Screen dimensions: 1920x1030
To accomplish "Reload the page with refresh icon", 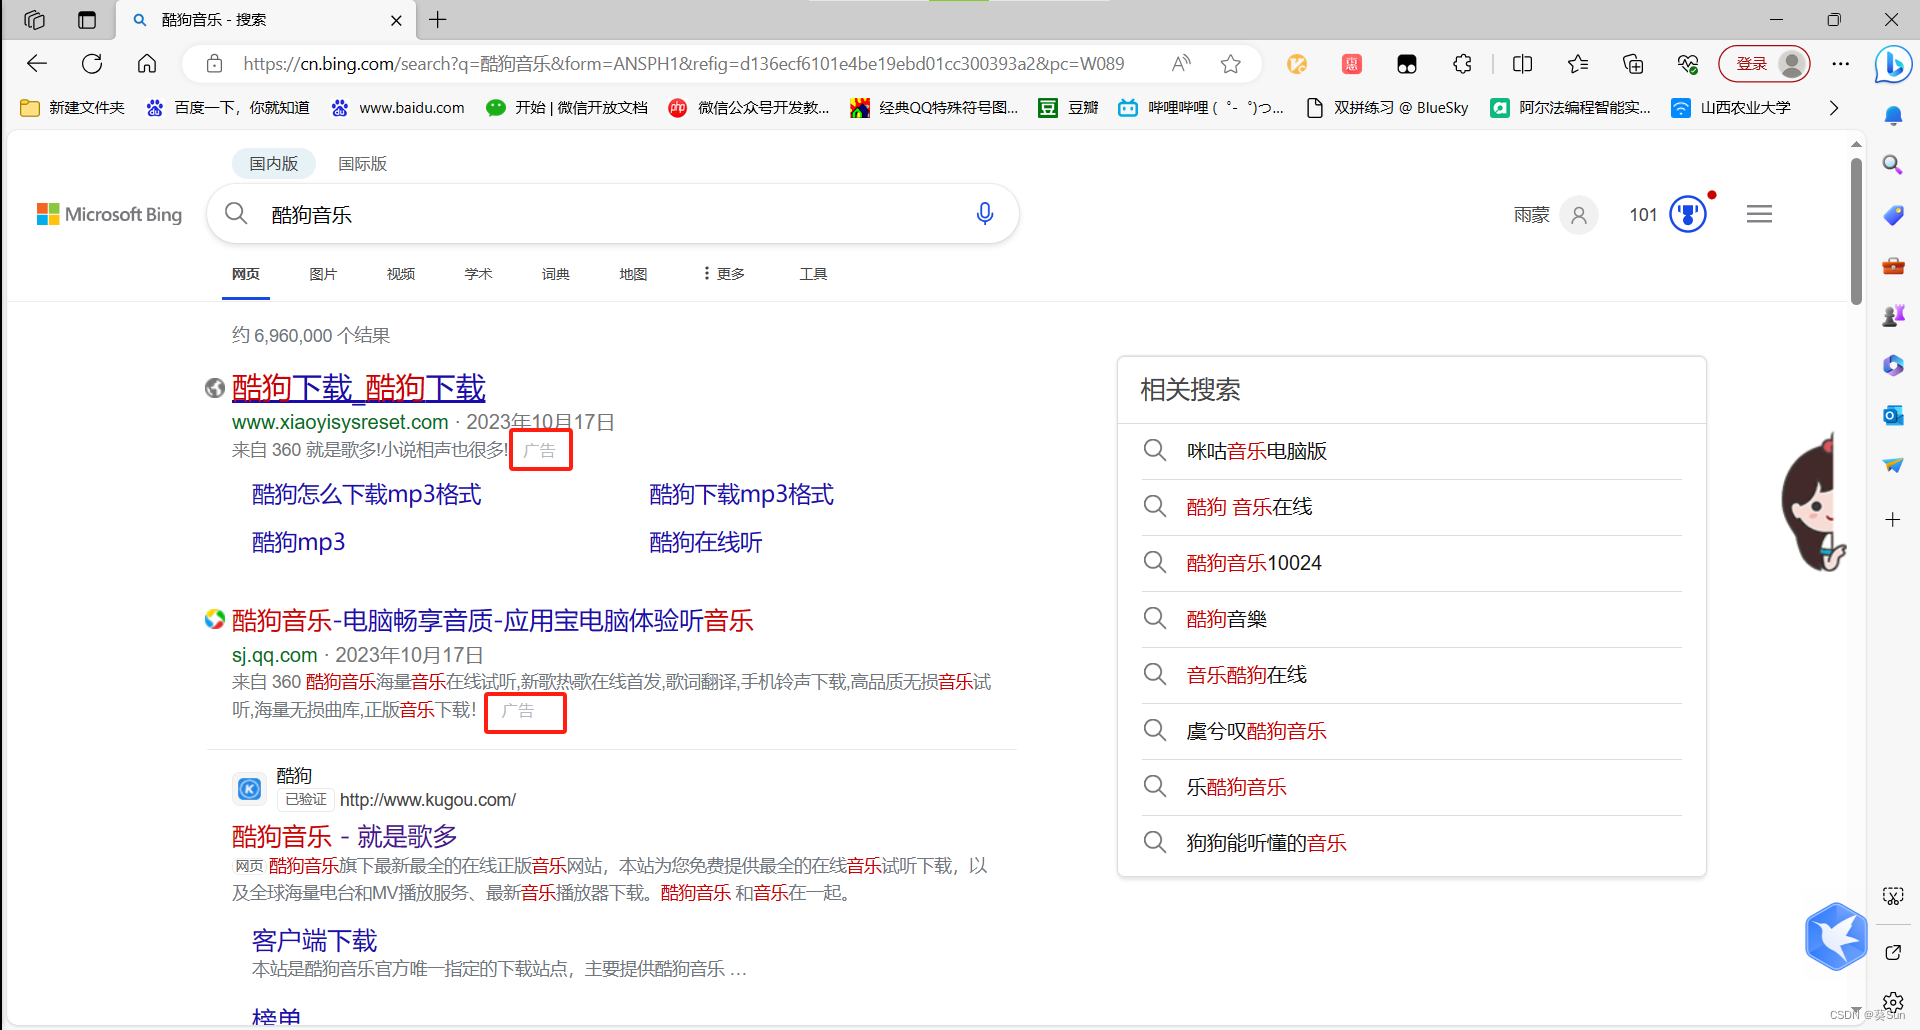I will click(x=92, y=64).
